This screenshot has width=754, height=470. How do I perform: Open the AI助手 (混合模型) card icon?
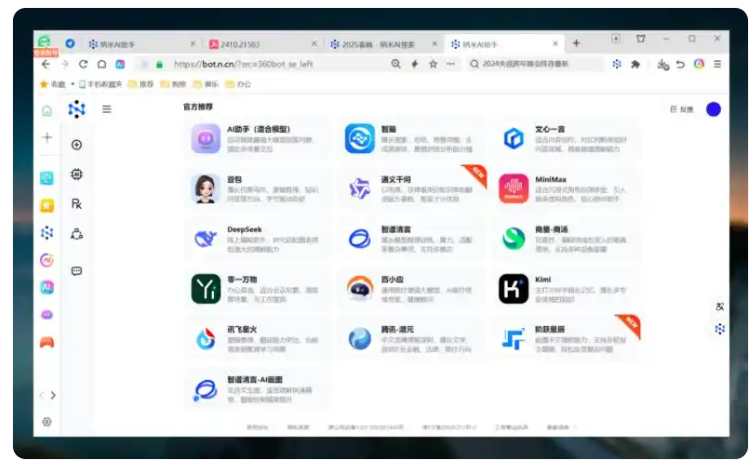pos(206,139)
